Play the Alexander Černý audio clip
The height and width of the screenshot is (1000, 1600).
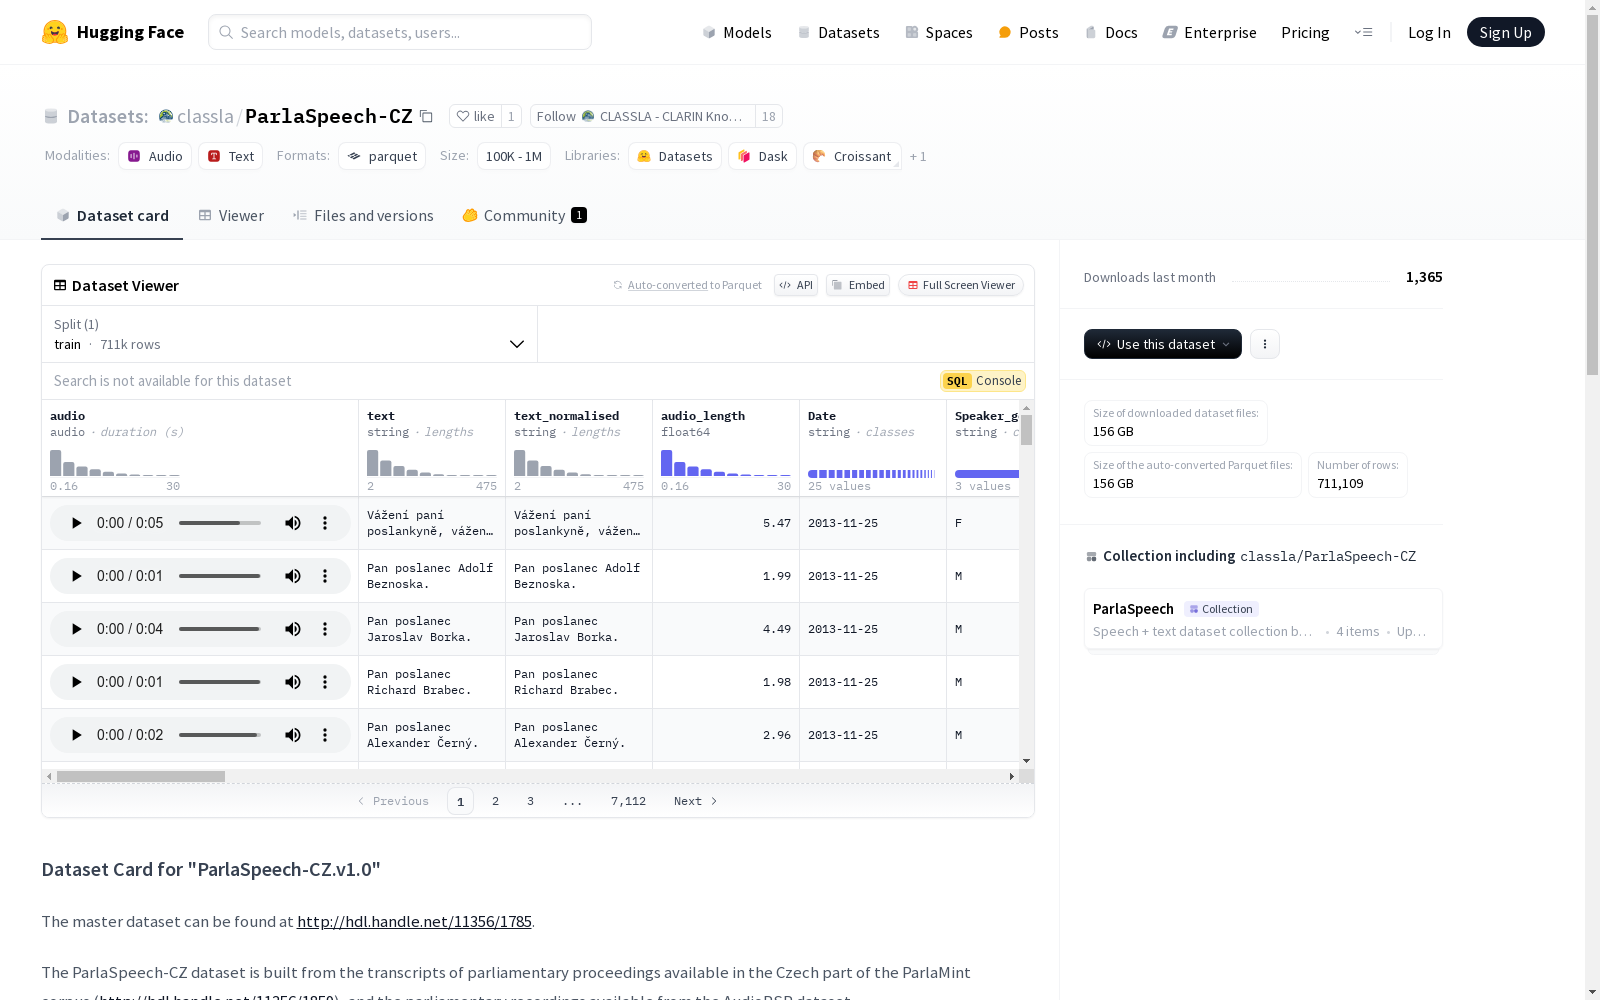(76, 735)
